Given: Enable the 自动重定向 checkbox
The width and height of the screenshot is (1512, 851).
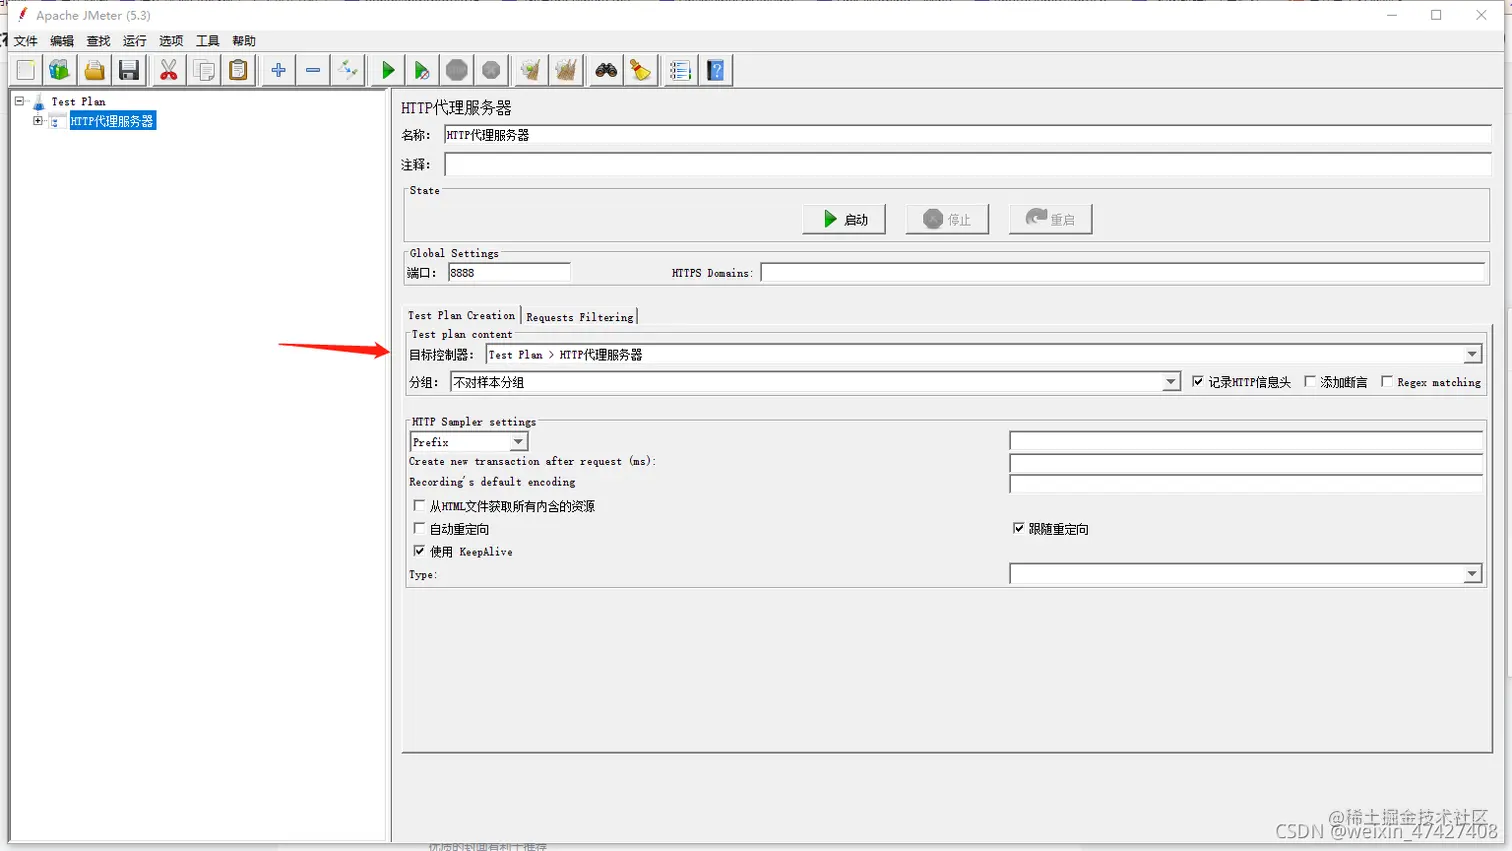Looking at the screenshot, I should click(x=419, y=528).
